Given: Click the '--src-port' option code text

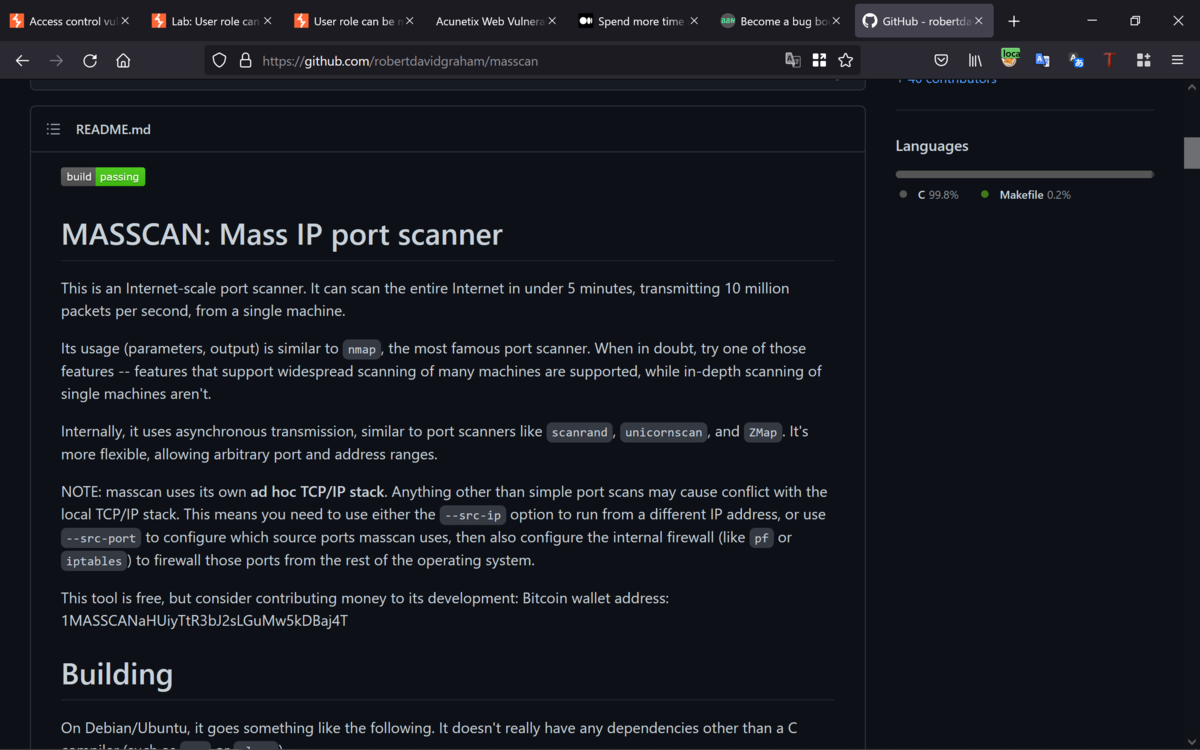Looking at the screenshot, I should [101, 538].
